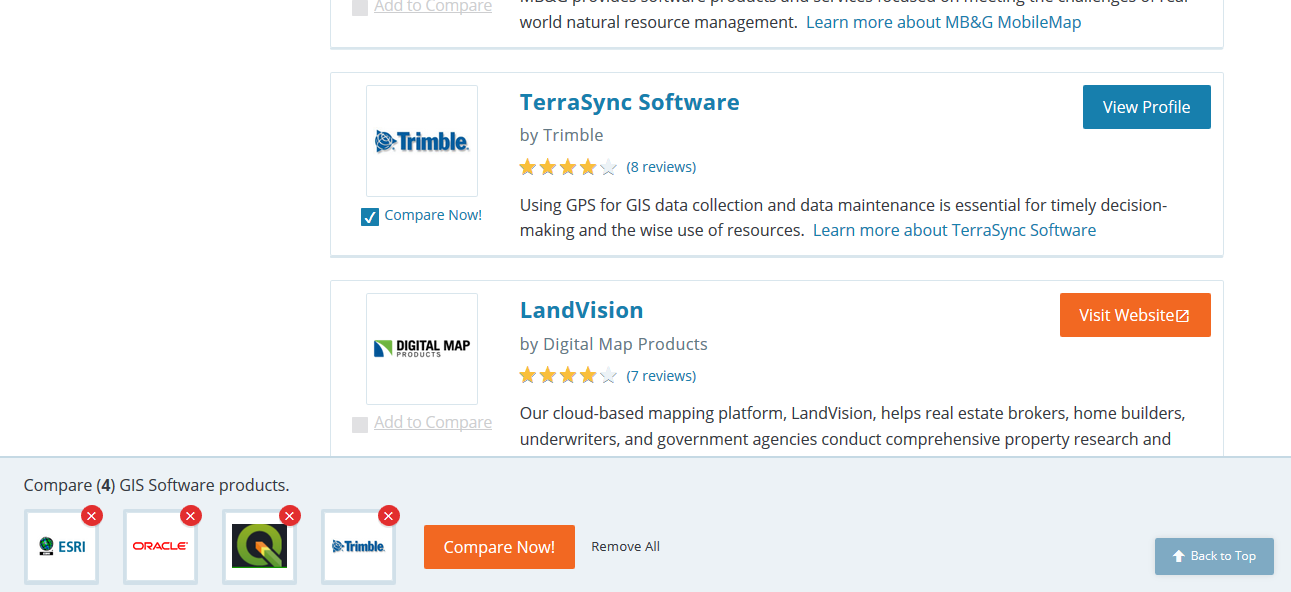Viewport: 1291px width, 592px height.
Task: Open the LandVision title link
Action: pyautogui.click(x=581, y=310)
